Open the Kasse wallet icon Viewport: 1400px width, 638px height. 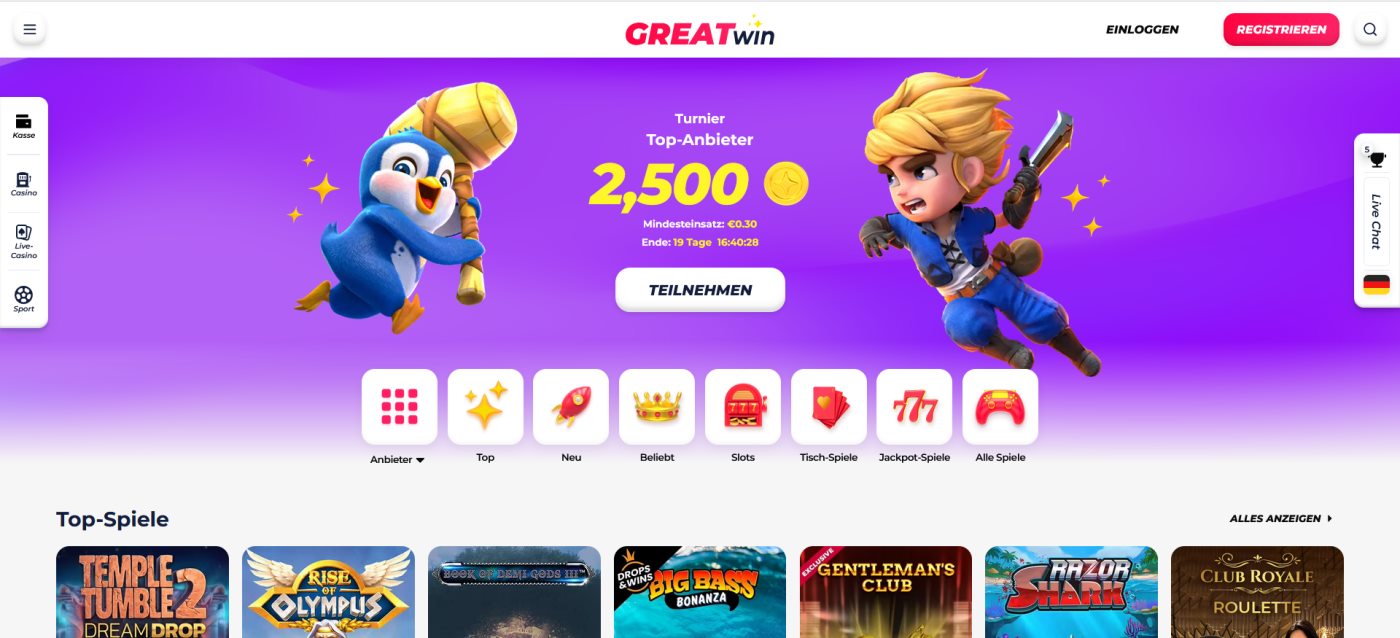point(24,126)
